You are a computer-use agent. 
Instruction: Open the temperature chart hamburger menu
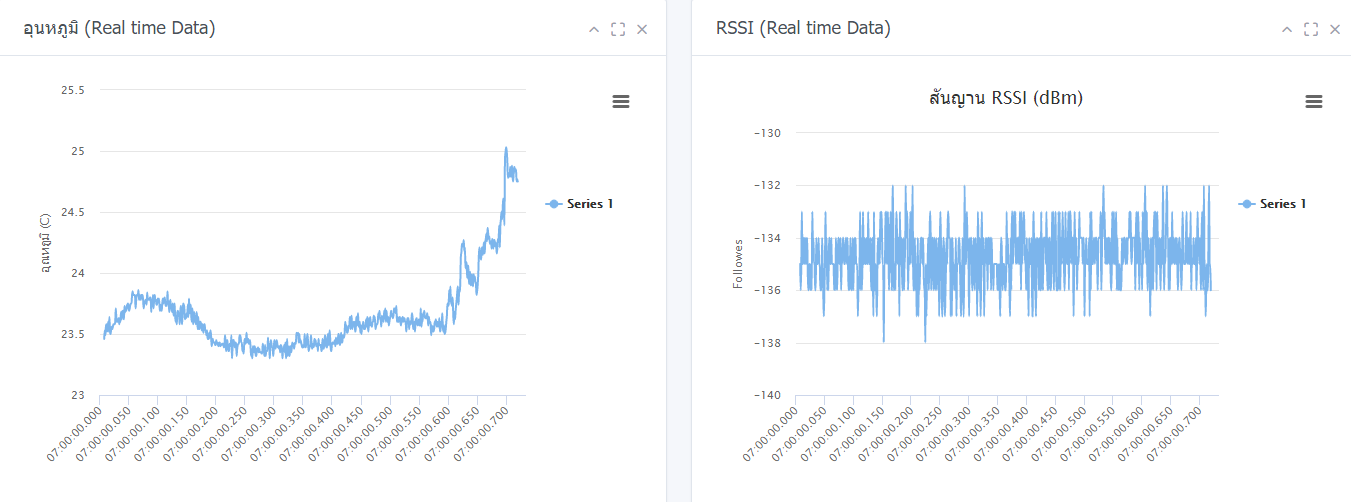tap(621, 101)
